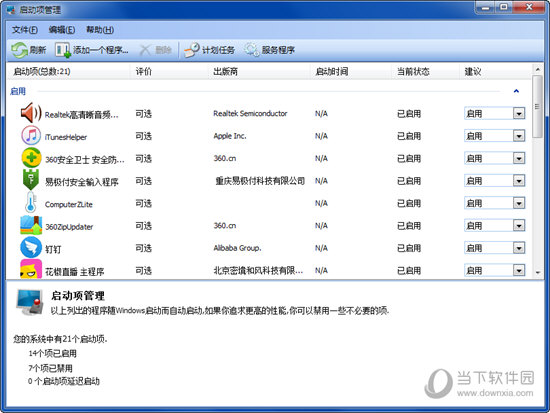Open the 文件(F) menu

(25, 30)
